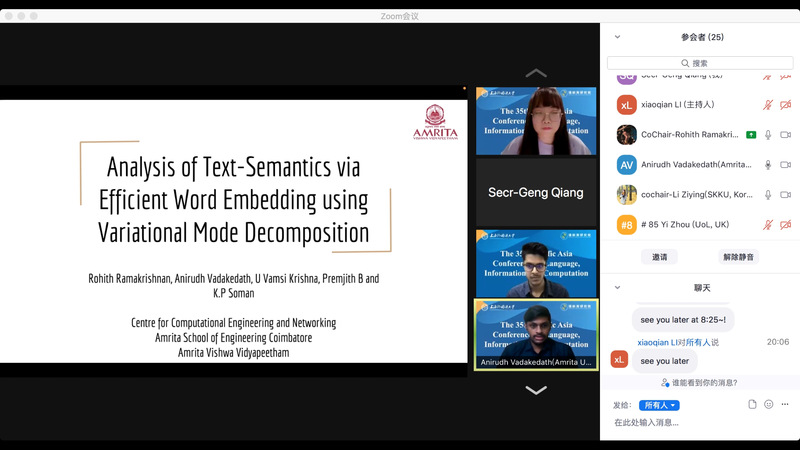
Task: Click the screen share icon beside CoChair-Rohith
Action: (x=750, y=135)
